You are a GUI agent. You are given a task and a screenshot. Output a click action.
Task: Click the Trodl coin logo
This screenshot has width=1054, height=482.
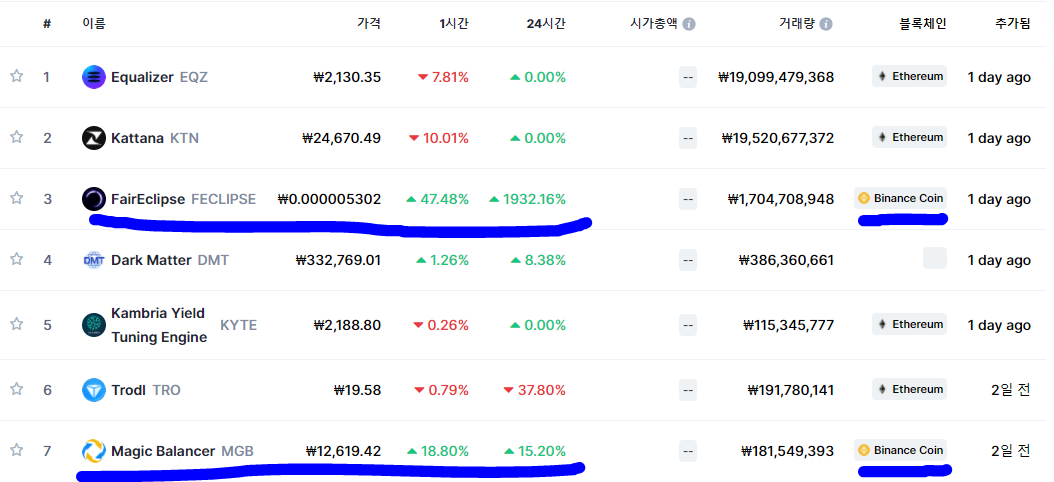tap(93, 390)
